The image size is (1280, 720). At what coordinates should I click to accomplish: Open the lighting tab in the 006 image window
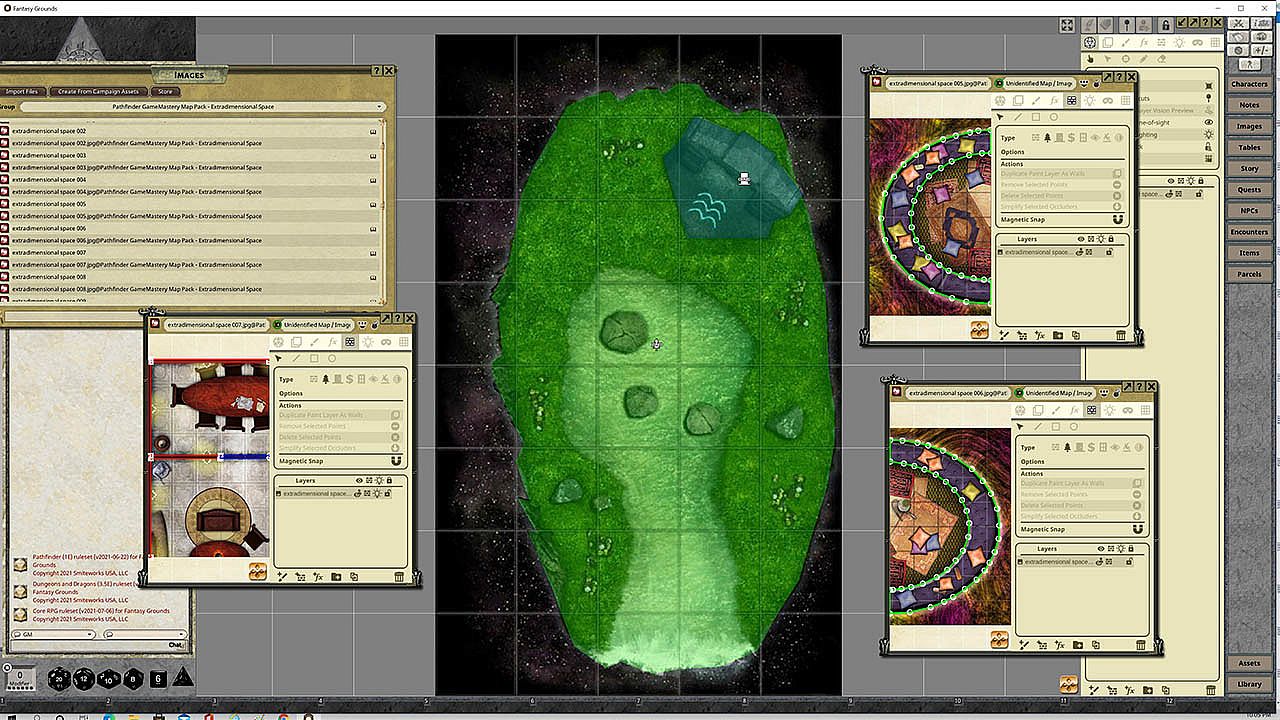click(1110, 410)
